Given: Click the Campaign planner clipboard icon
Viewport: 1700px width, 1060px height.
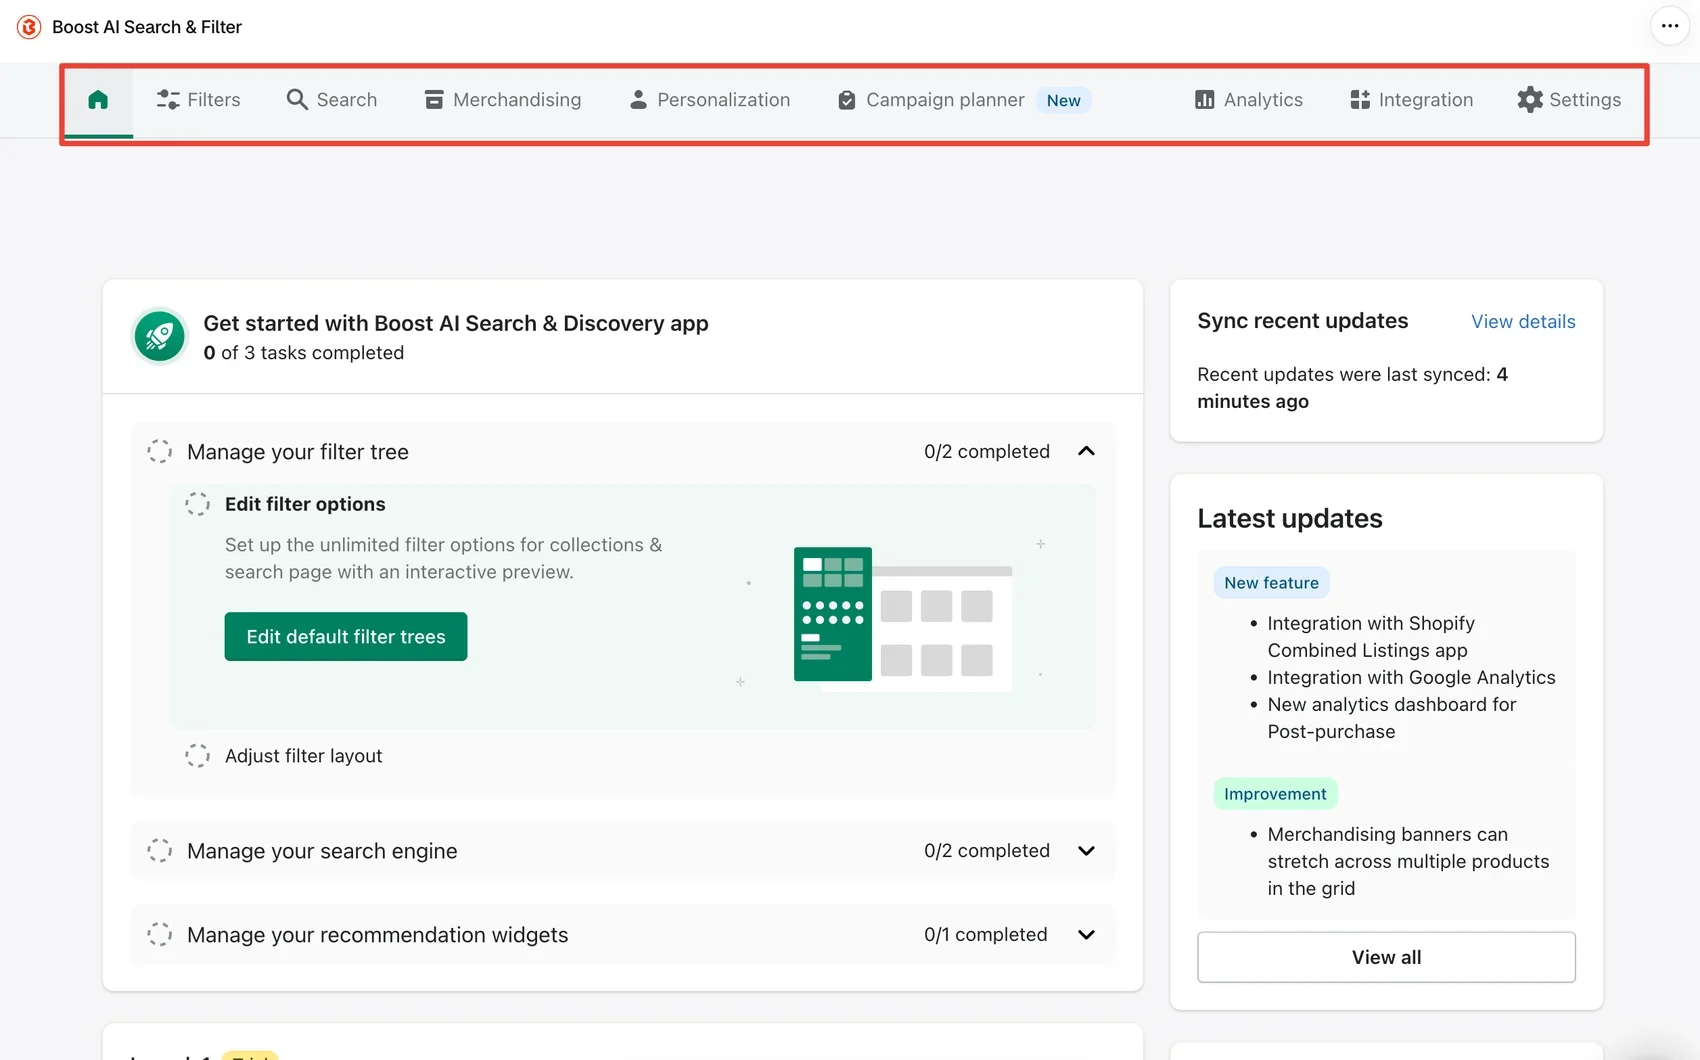Looking at the screenshot, I should pos(846,100).
